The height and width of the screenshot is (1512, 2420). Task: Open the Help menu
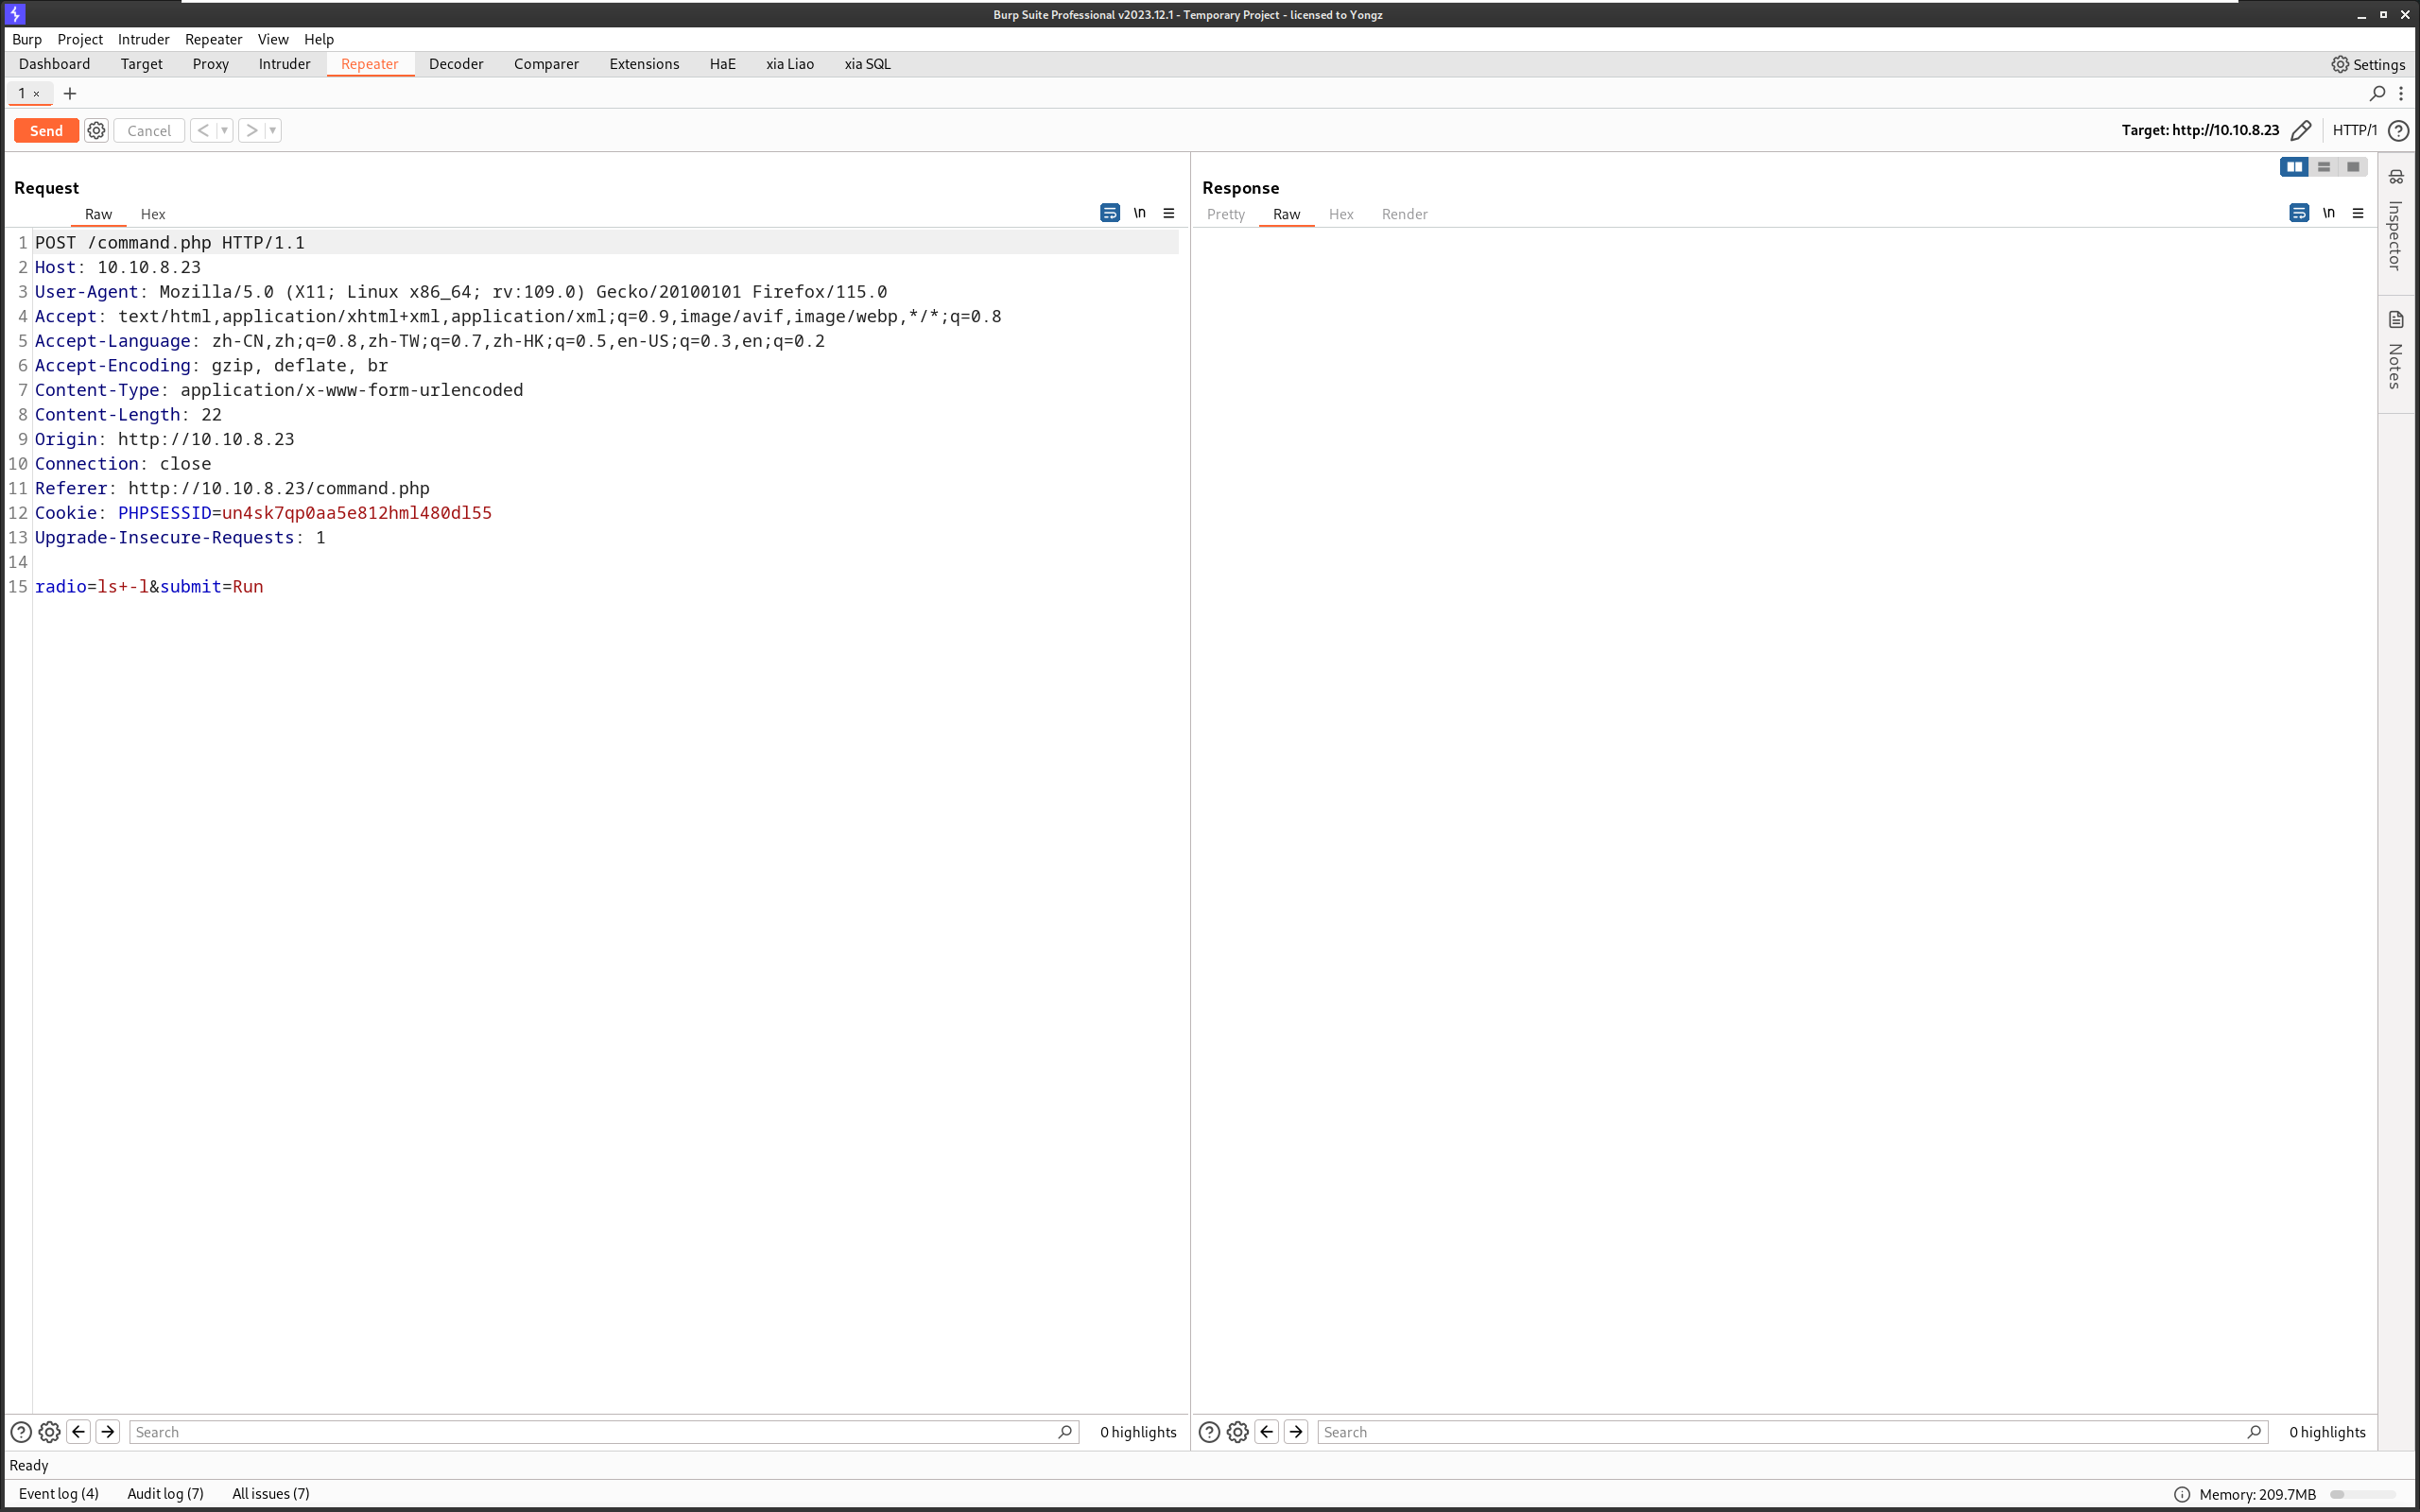pos(319,39)
